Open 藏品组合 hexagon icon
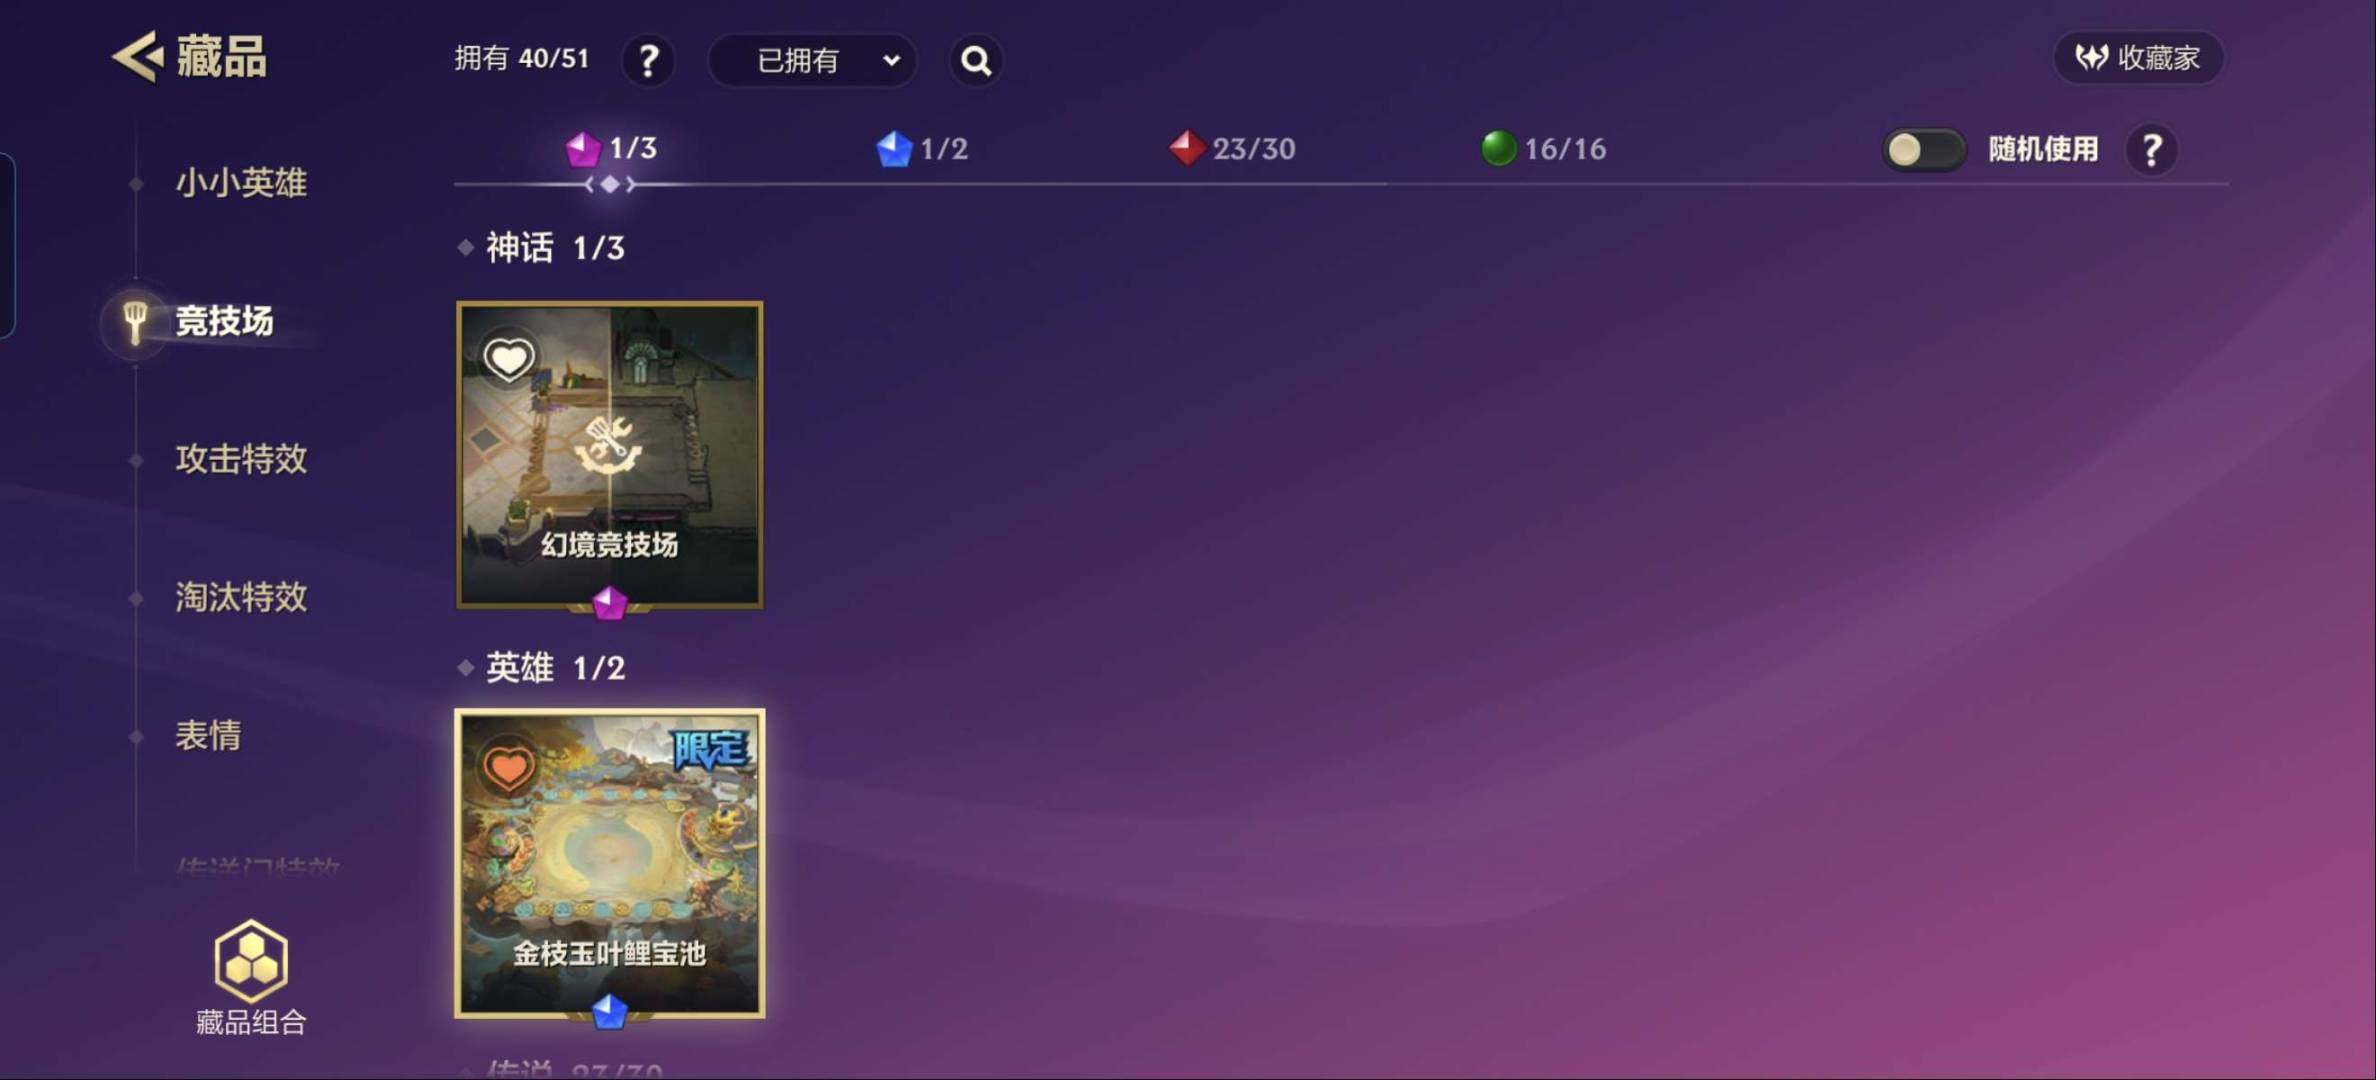Viewport: 2376px width, 1080px height. pyautogui.click(x=251, y=960)
